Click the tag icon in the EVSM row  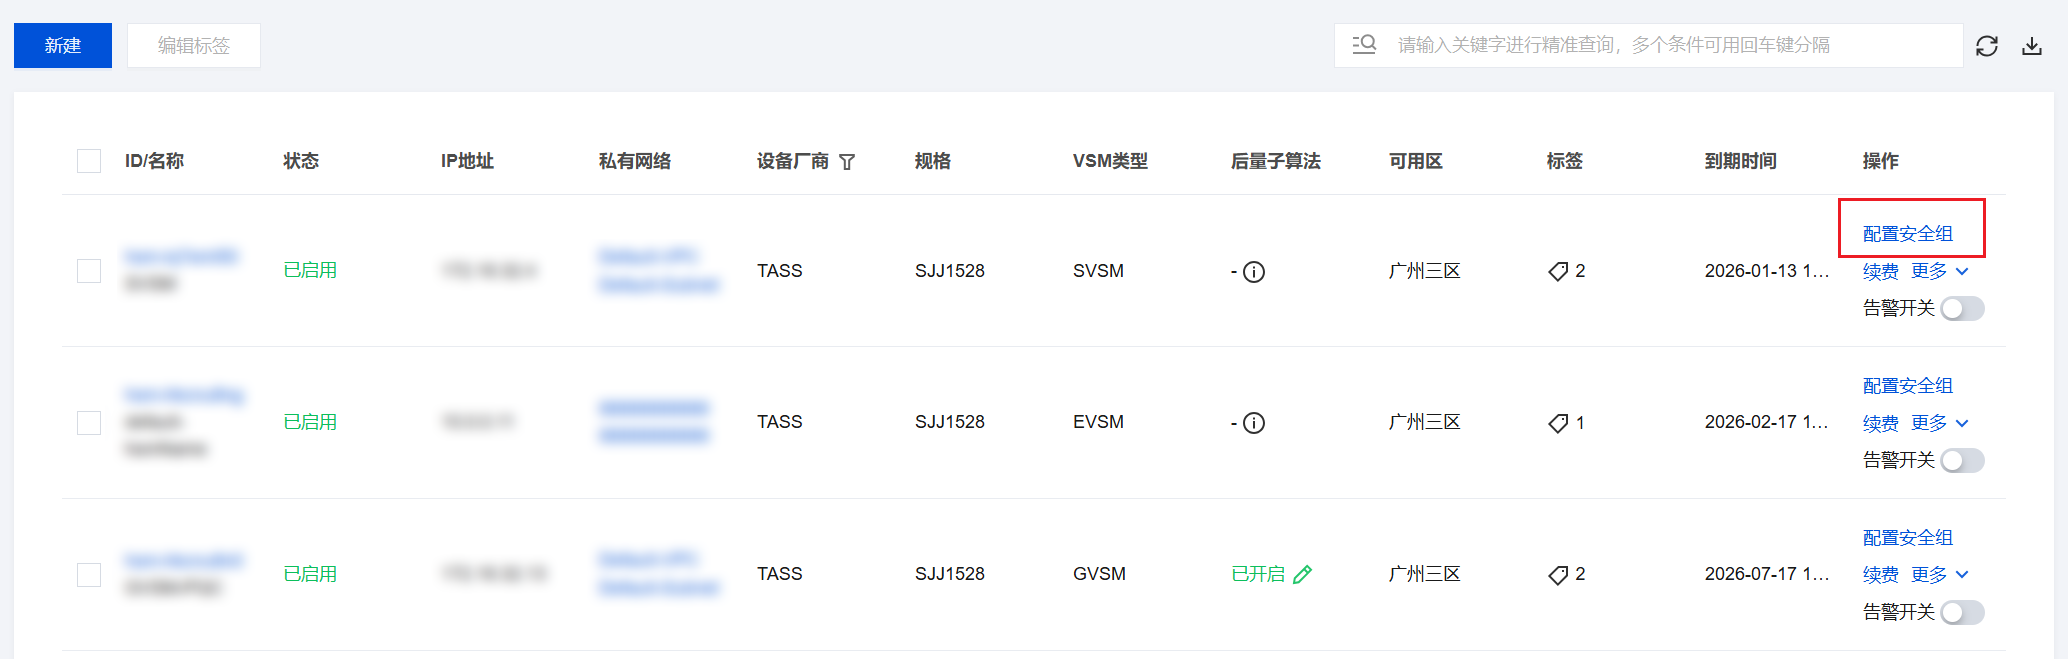1558,423
